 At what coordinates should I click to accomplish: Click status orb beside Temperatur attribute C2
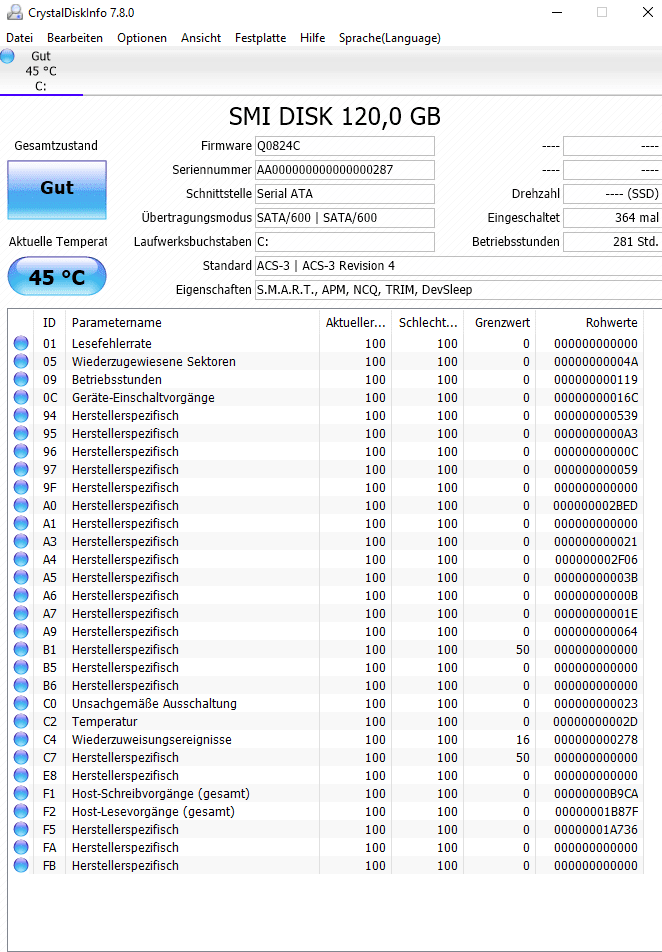coord(21,721)
